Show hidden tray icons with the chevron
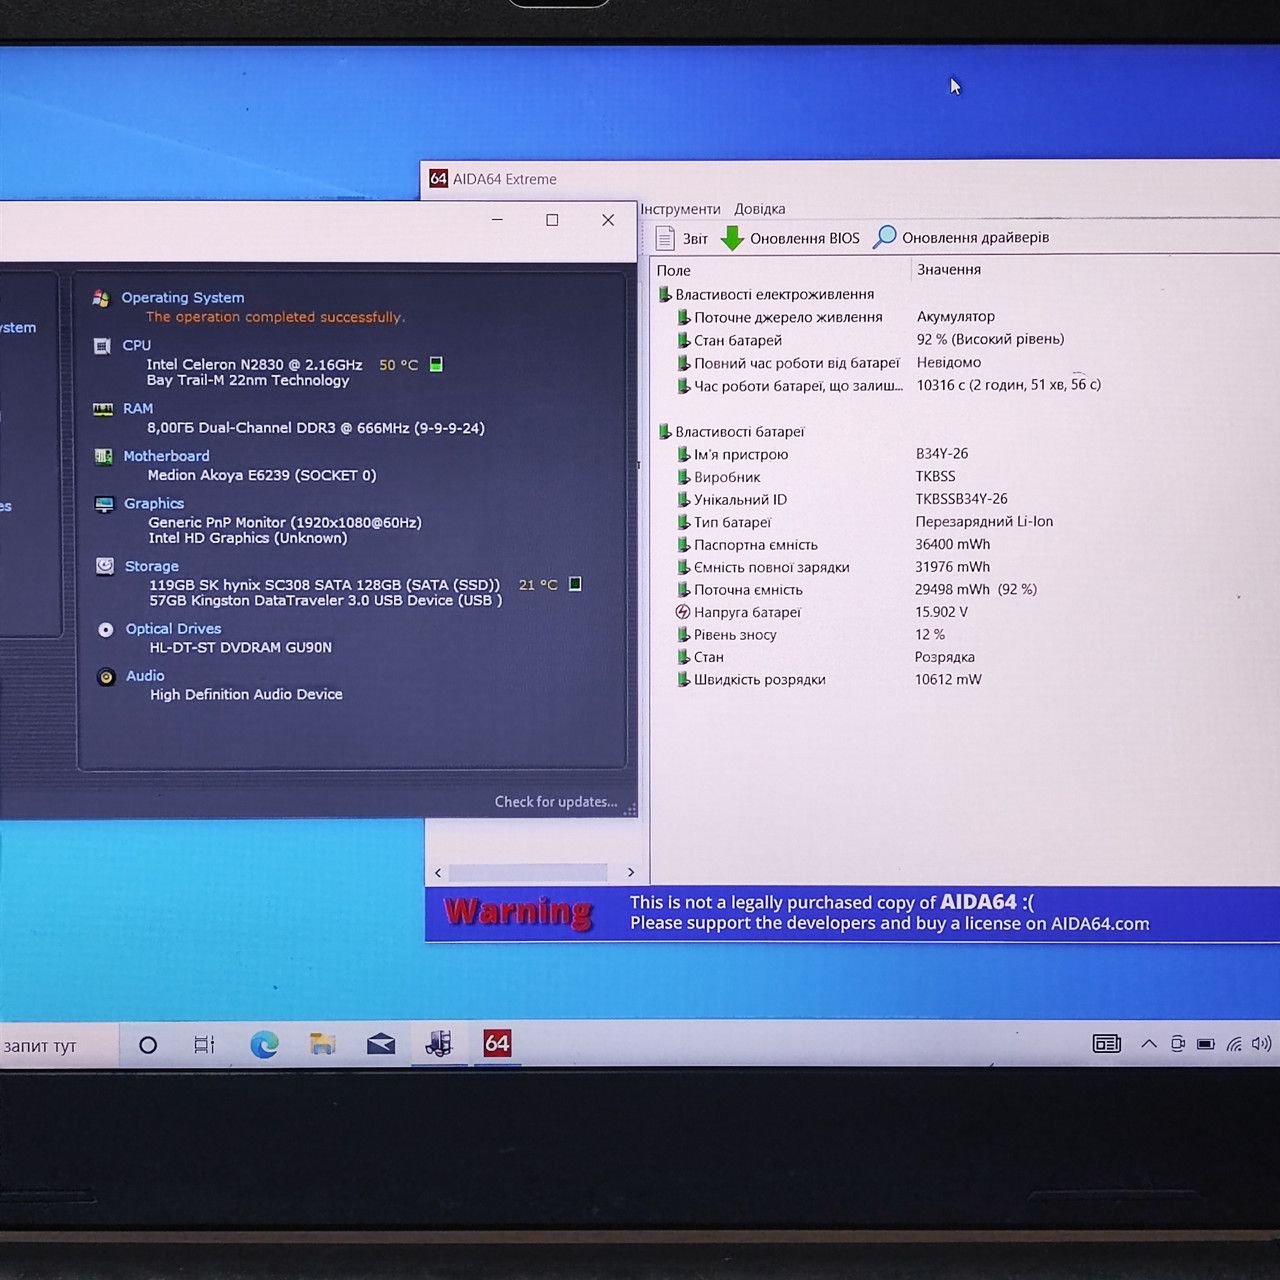This screenshot has width=1280, height=1280. 1149,1044
